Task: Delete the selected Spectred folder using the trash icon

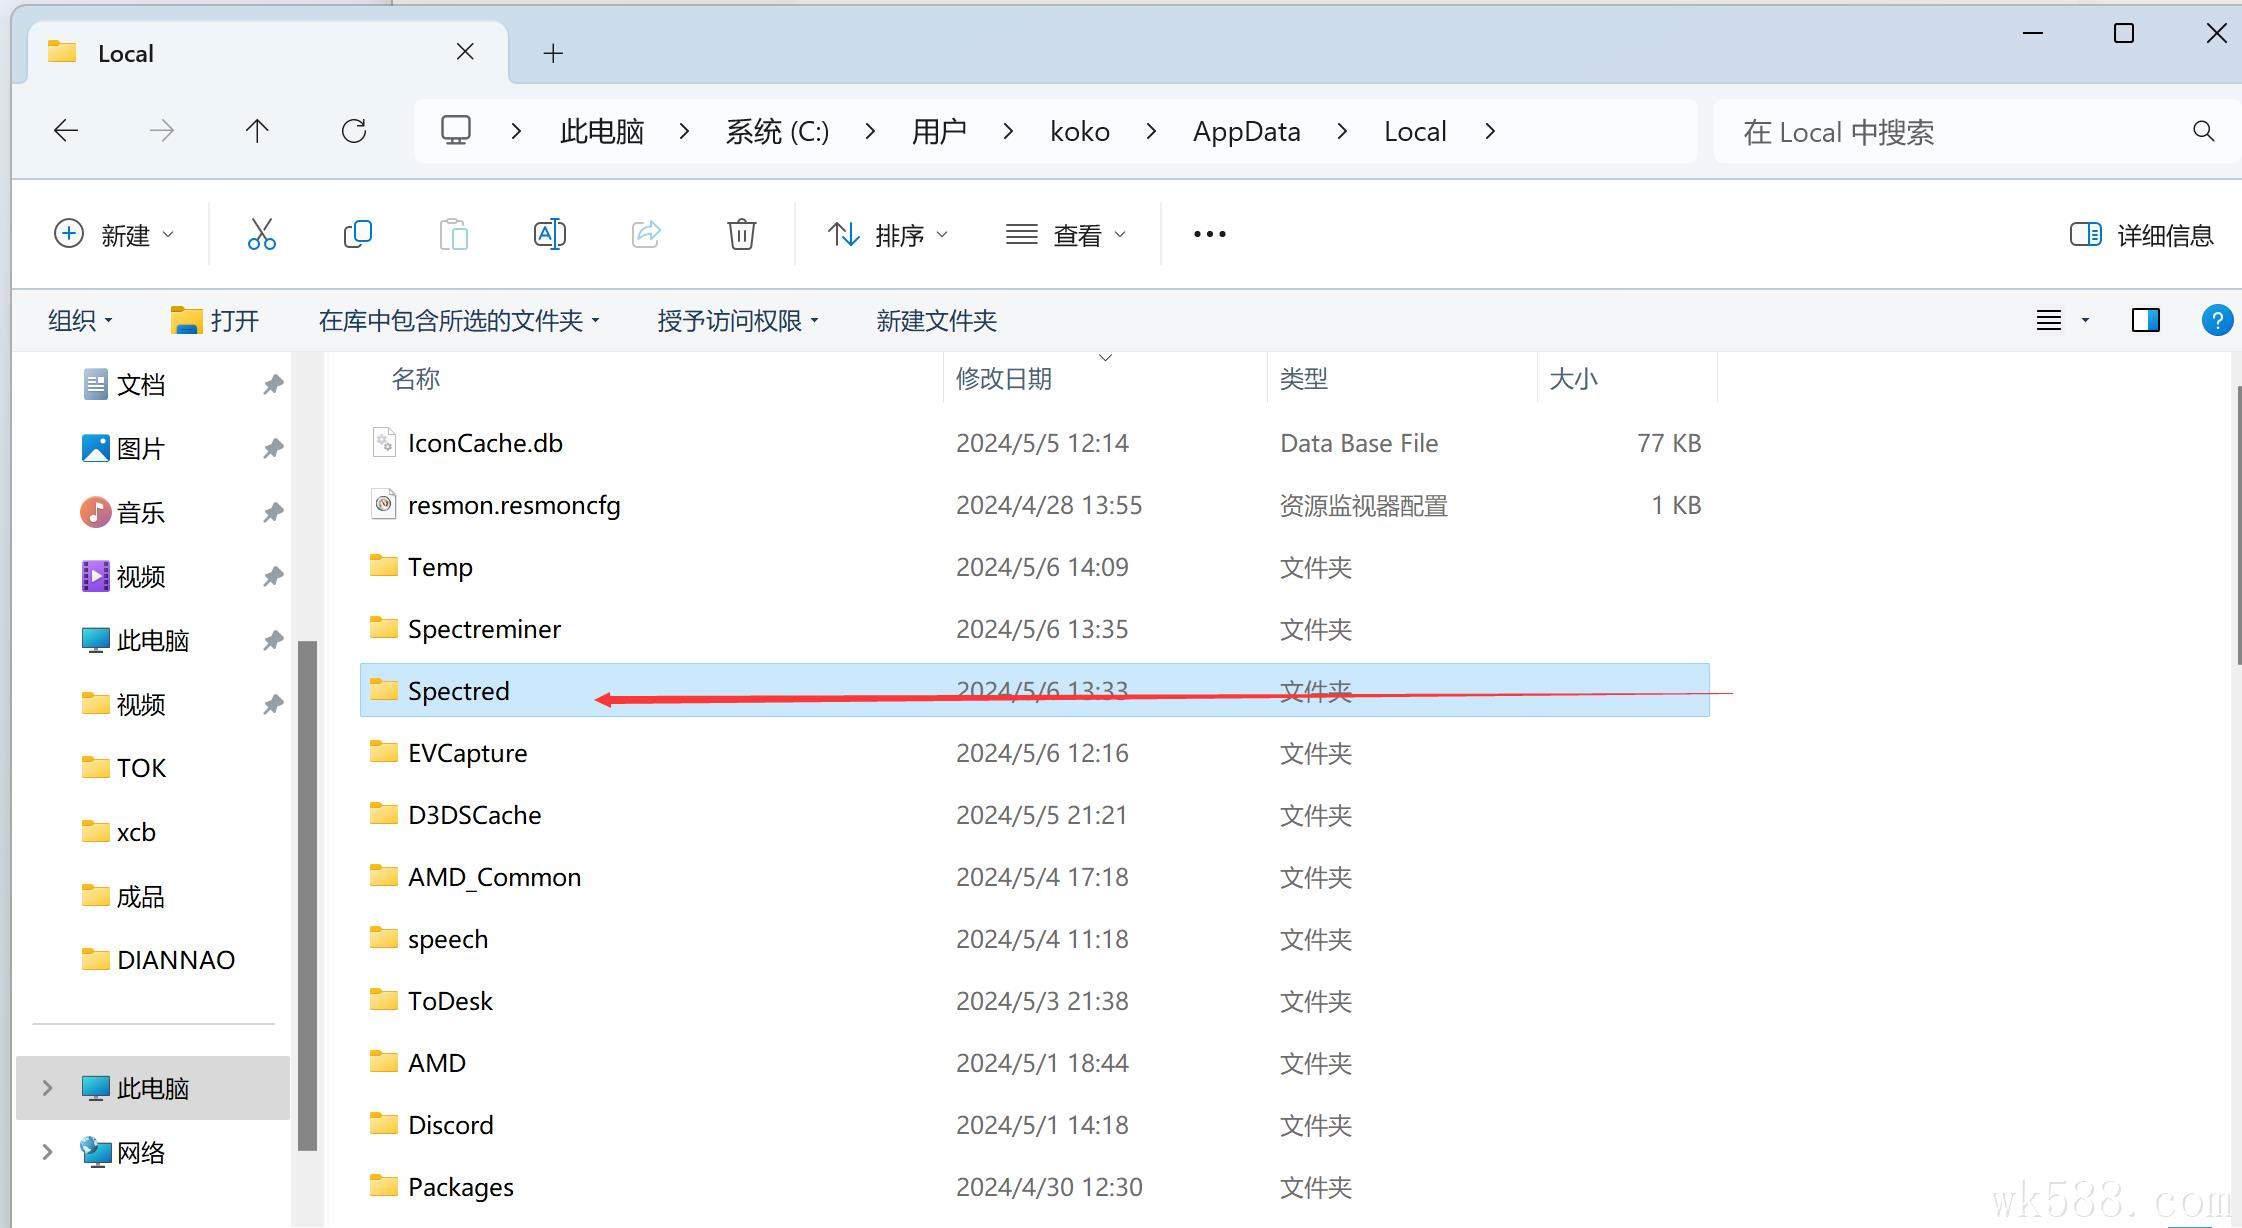Action: 741,234
